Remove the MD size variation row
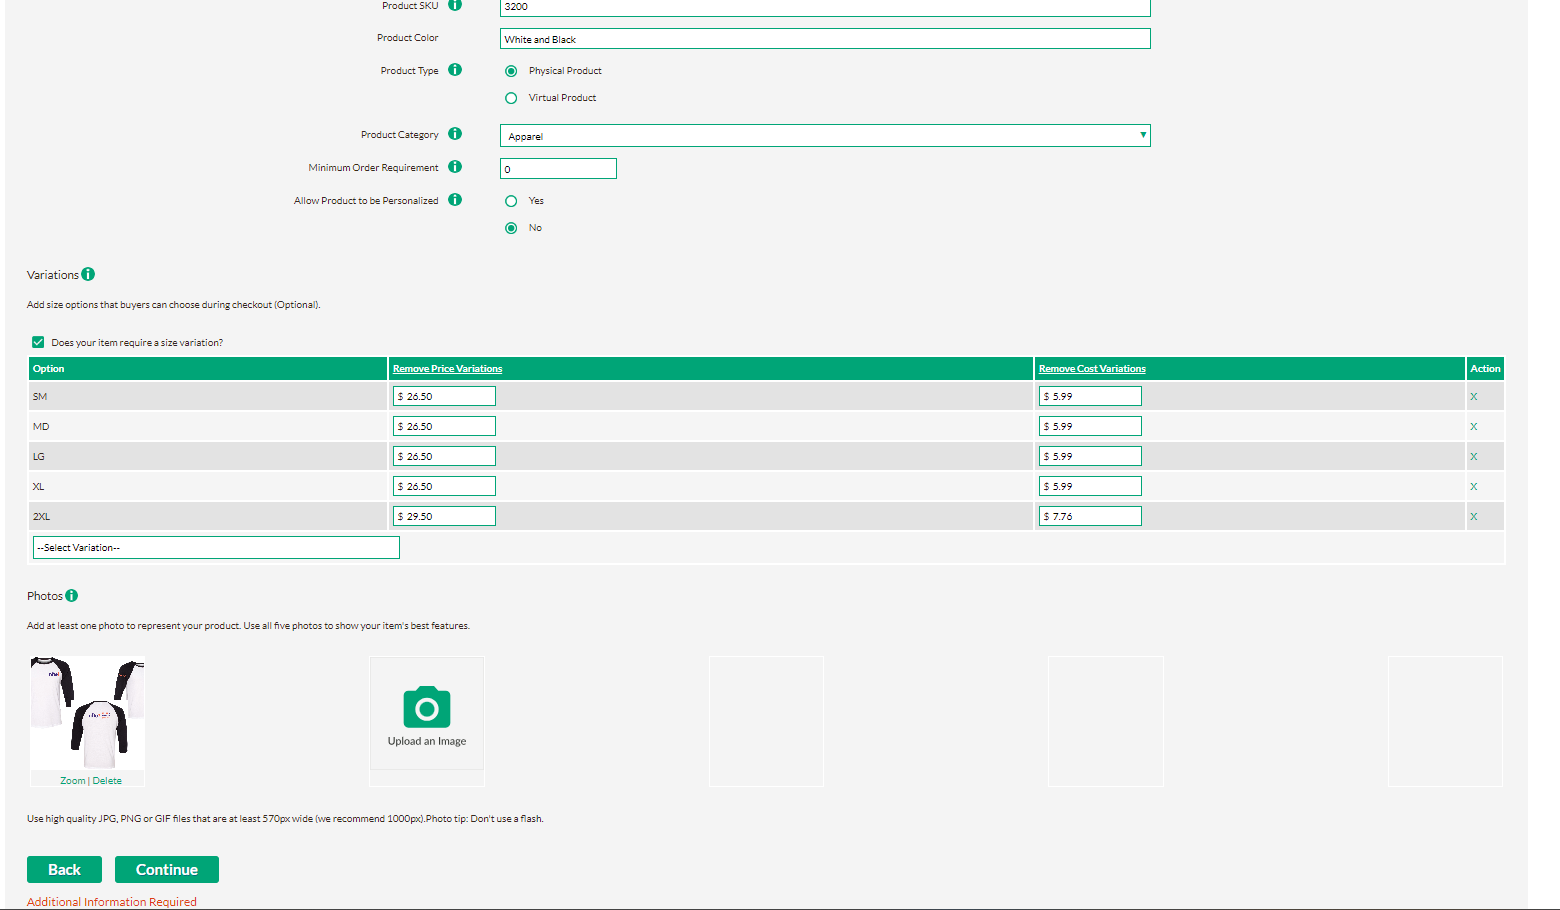 (x=1473, y=427)
